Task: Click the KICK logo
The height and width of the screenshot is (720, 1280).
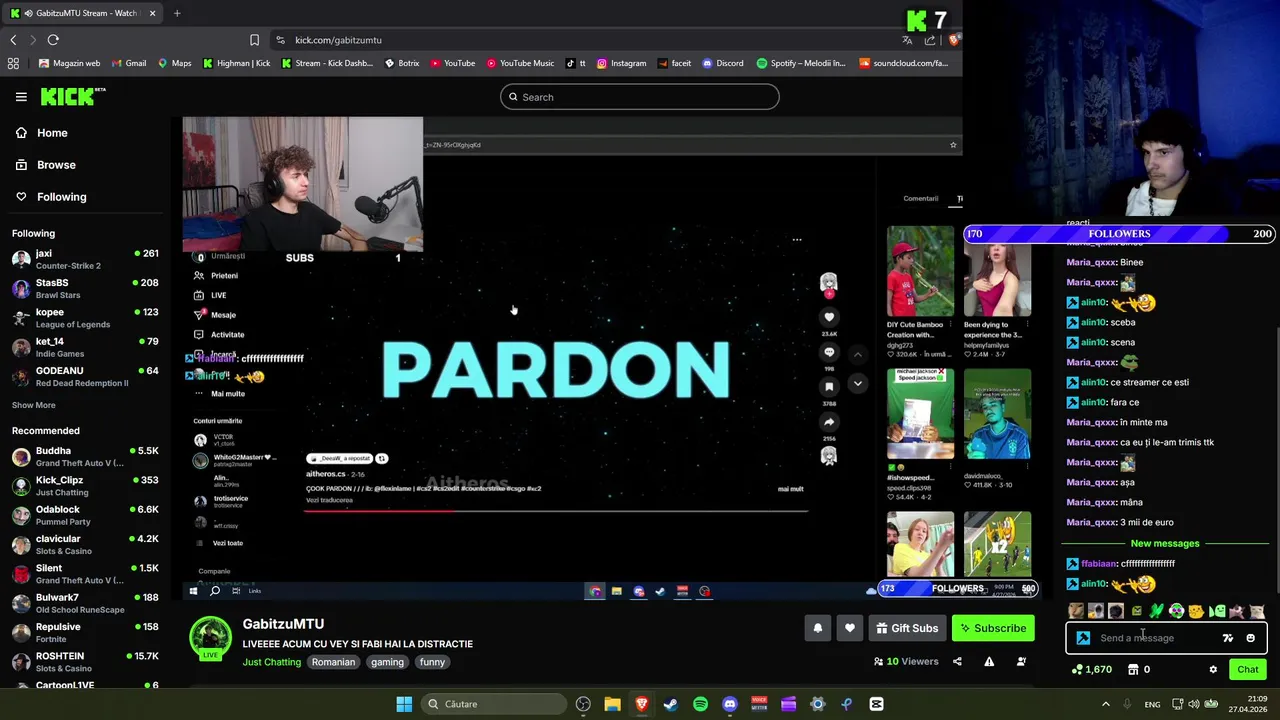Action: (73, 96)
